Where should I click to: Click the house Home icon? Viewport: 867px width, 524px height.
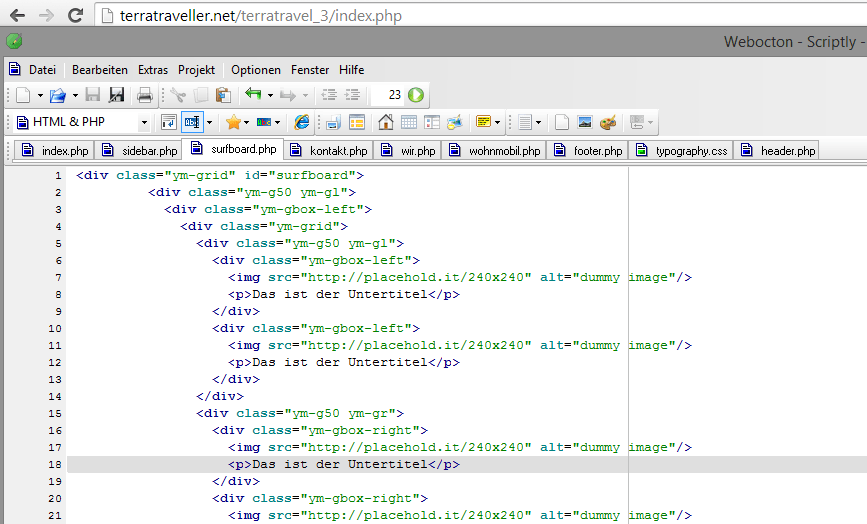pos(385,122)
